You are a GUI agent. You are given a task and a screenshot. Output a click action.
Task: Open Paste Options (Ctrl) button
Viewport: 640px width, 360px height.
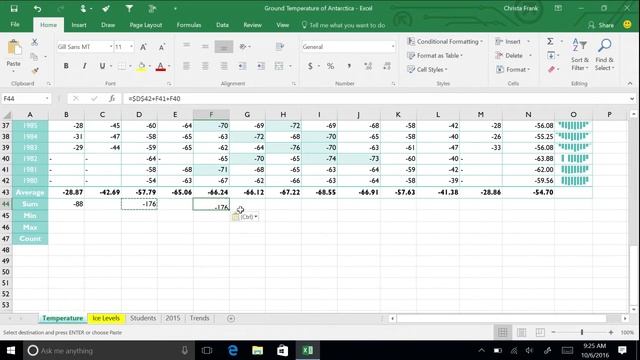click(245, 217)
